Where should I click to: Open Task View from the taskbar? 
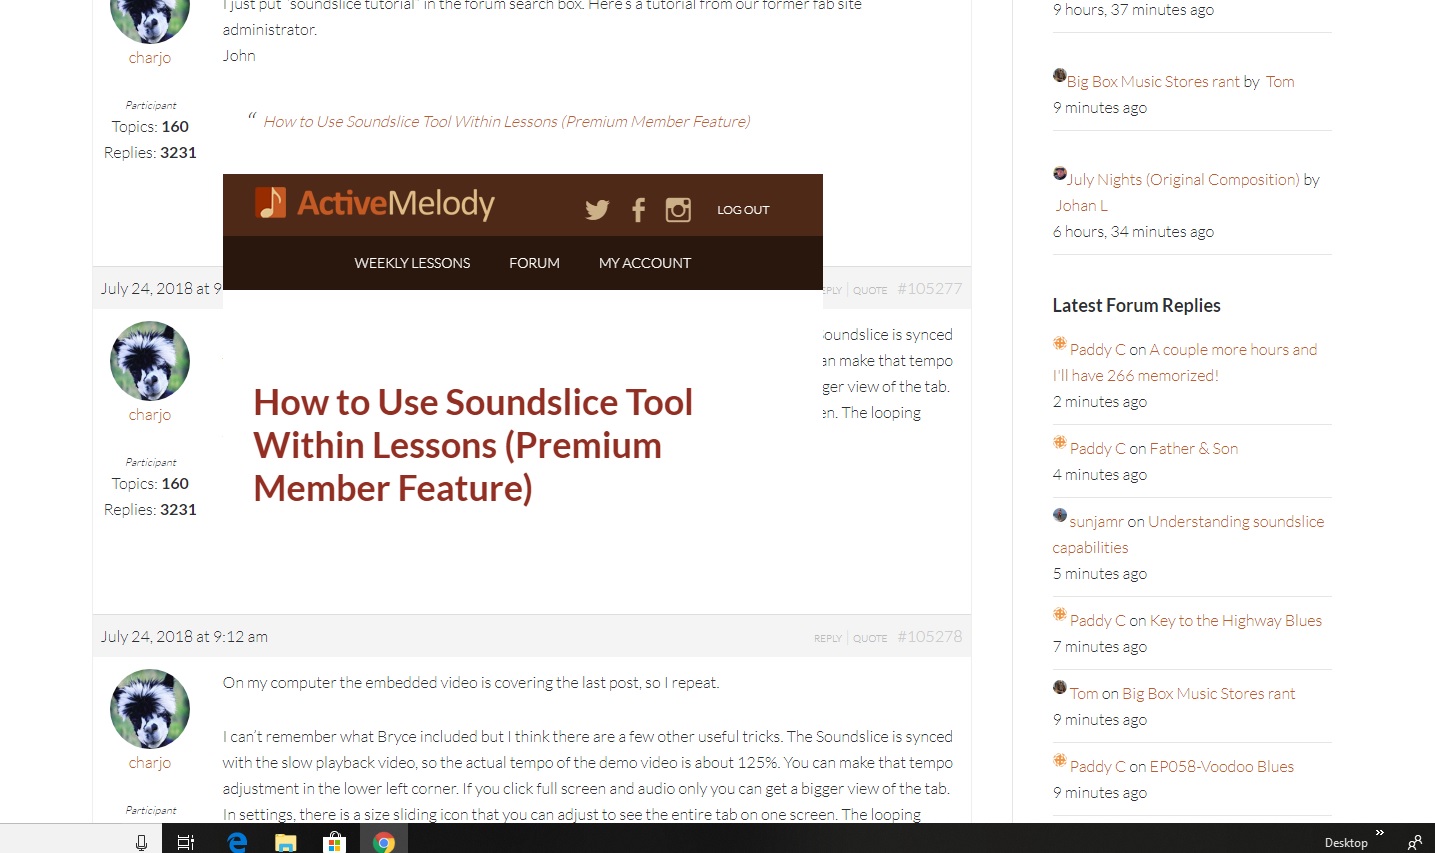[x=186, y=842]
